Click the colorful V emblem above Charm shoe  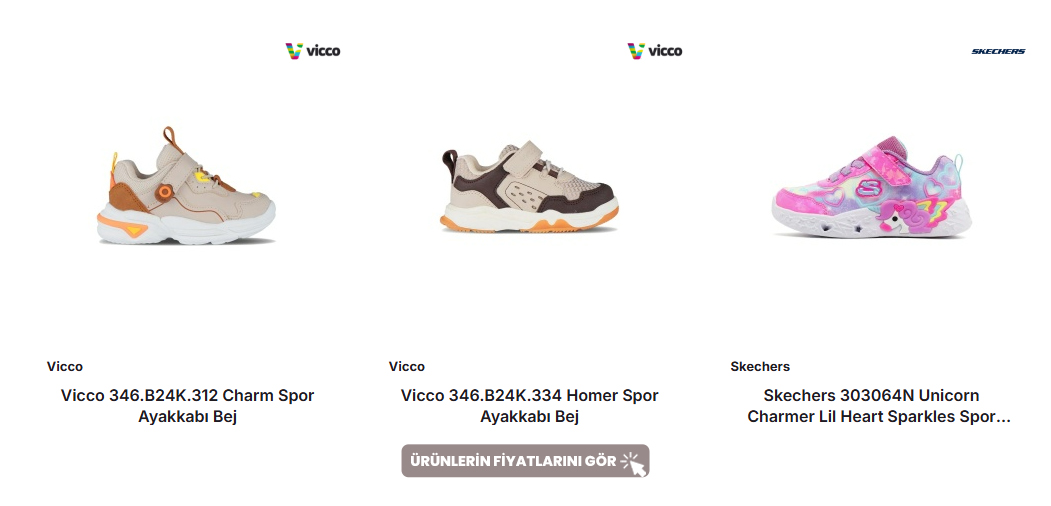(x=294, y=51)
